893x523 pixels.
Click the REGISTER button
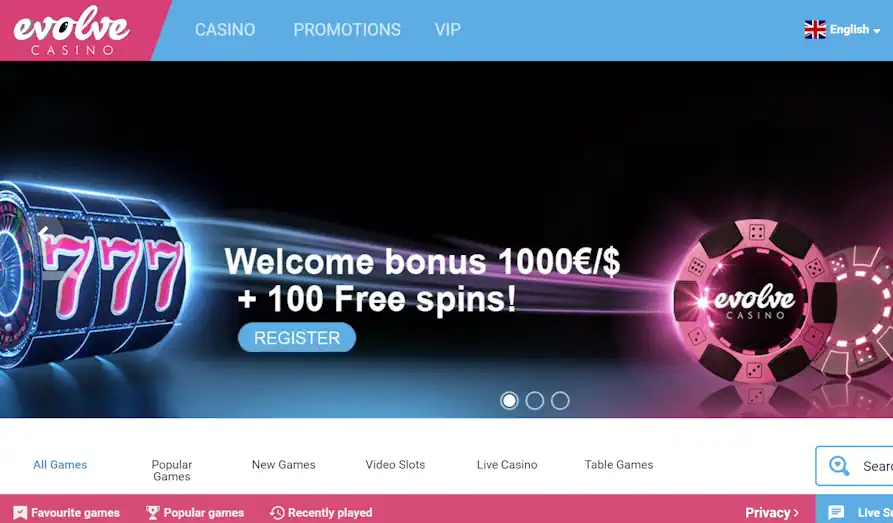click(297, 338)
